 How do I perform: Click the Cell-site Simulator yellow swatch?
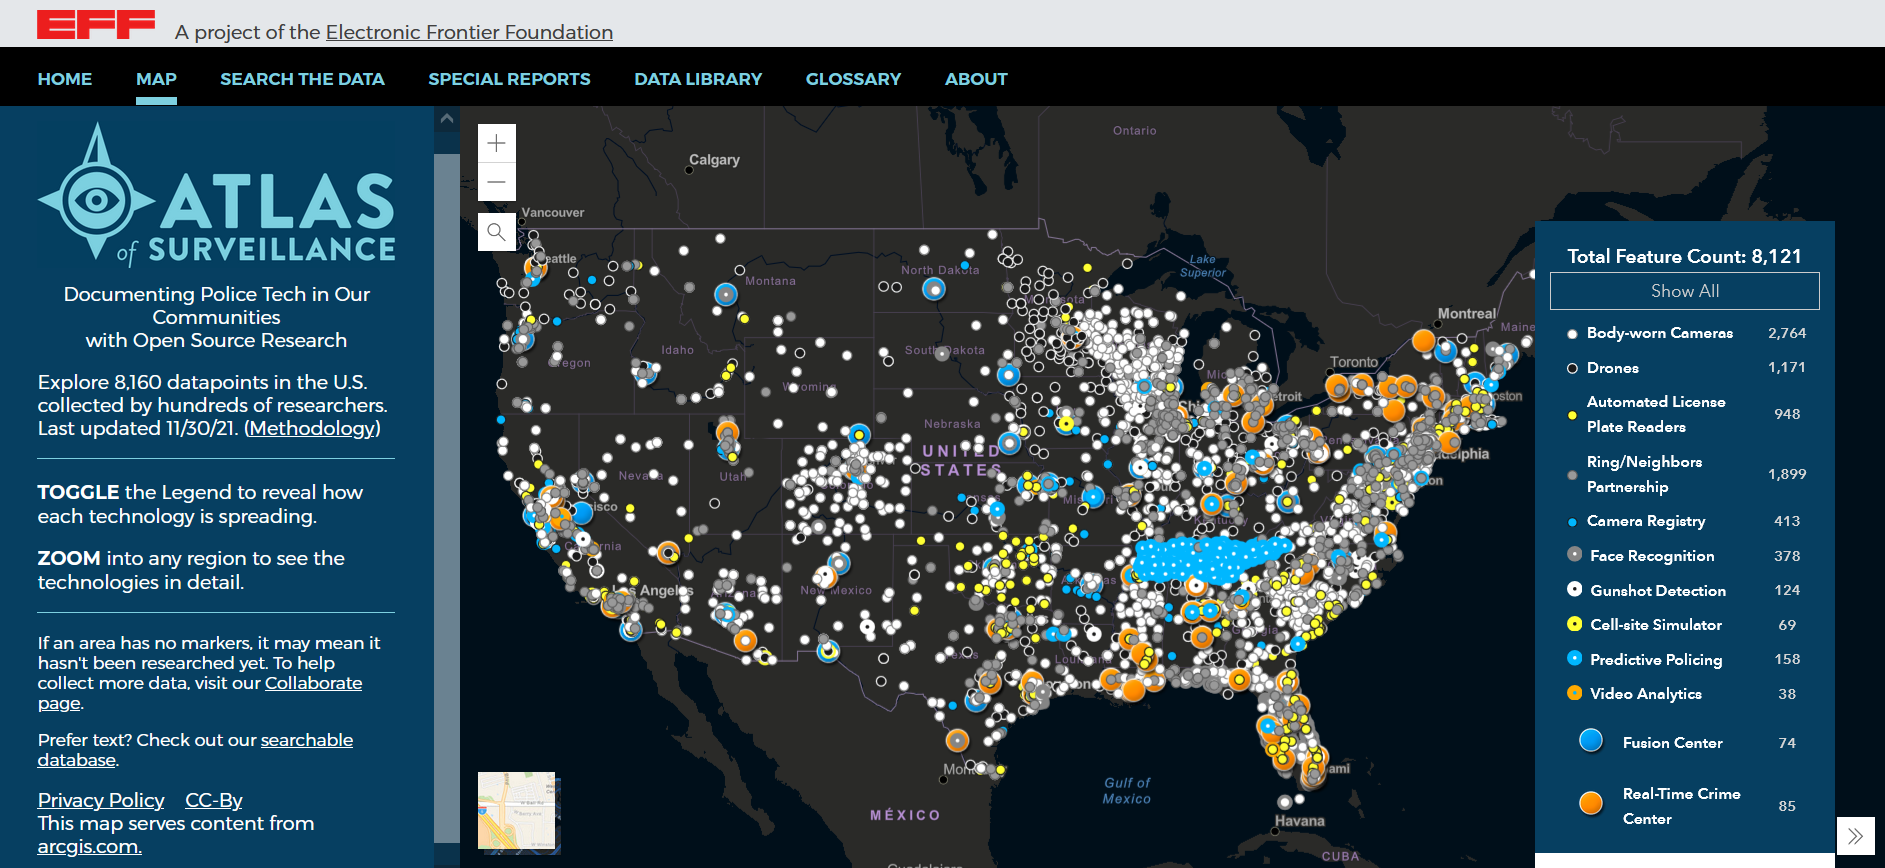(x=1574, y=625)
